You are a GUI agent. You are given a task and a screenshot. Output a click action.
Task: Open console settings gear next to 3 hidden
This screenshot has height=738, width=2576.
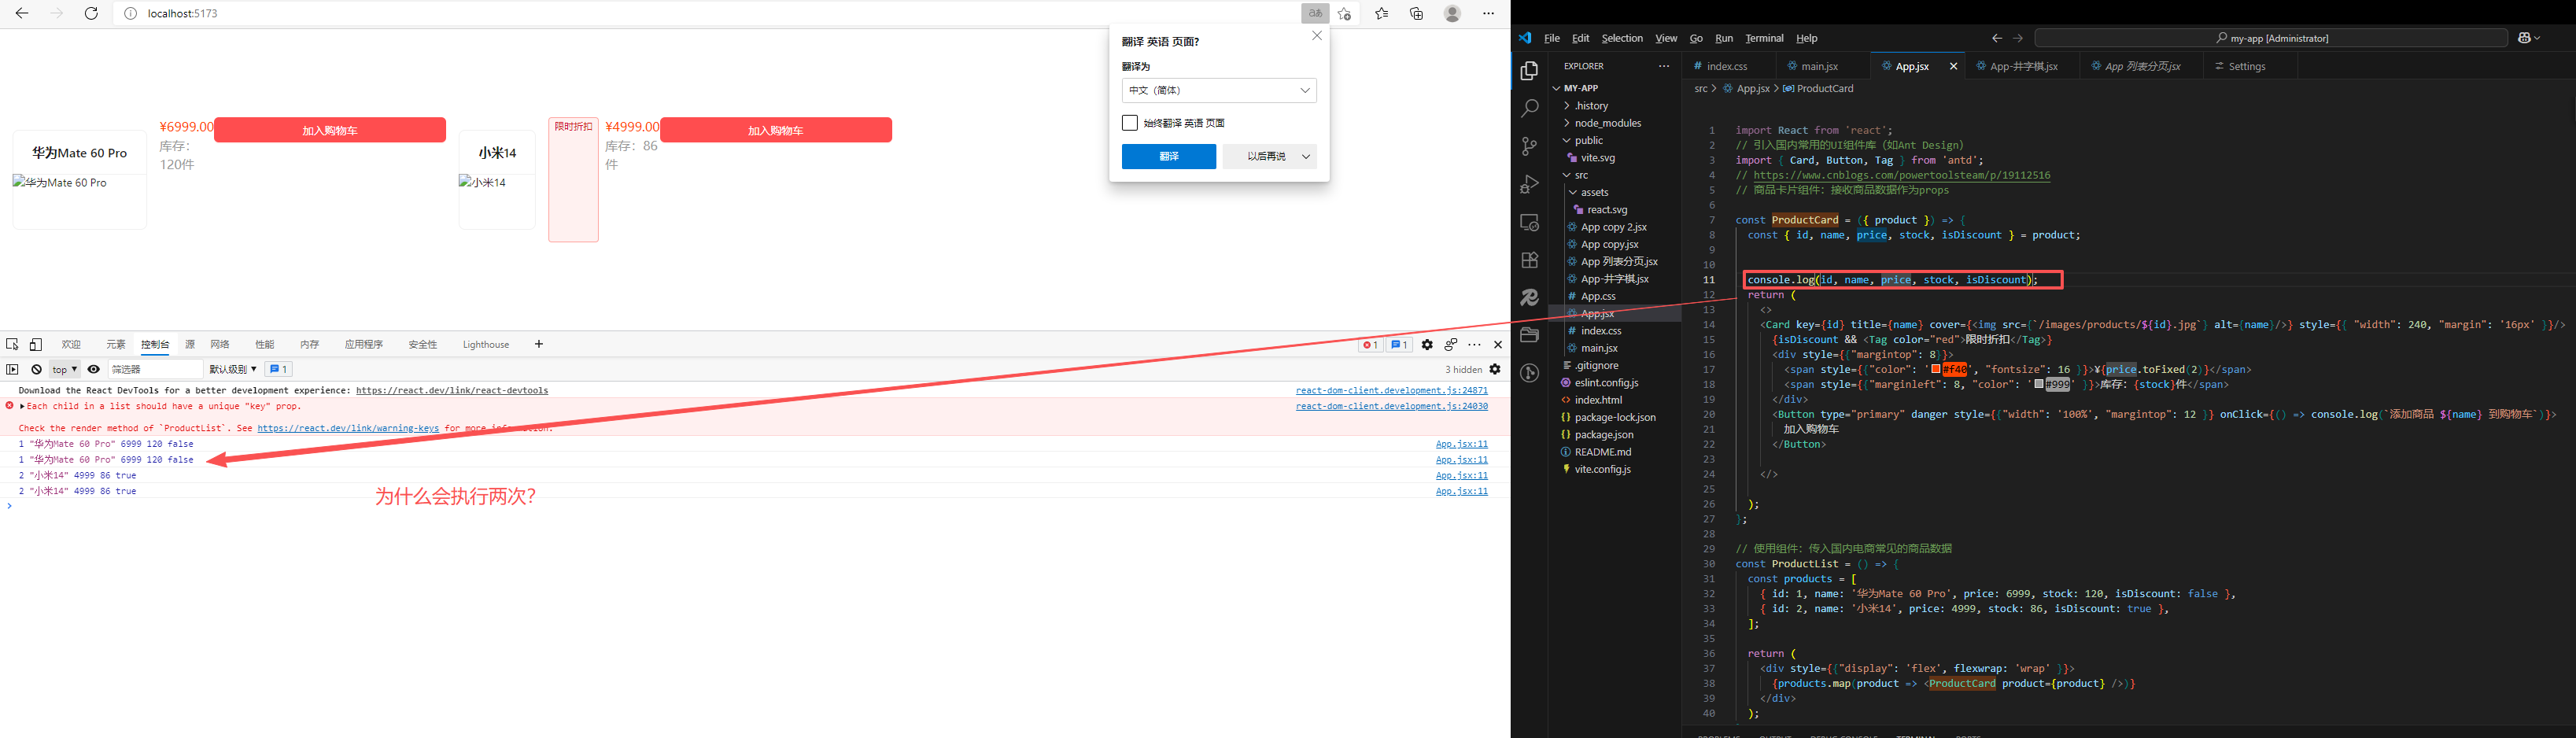click(x=1495, y=369)
